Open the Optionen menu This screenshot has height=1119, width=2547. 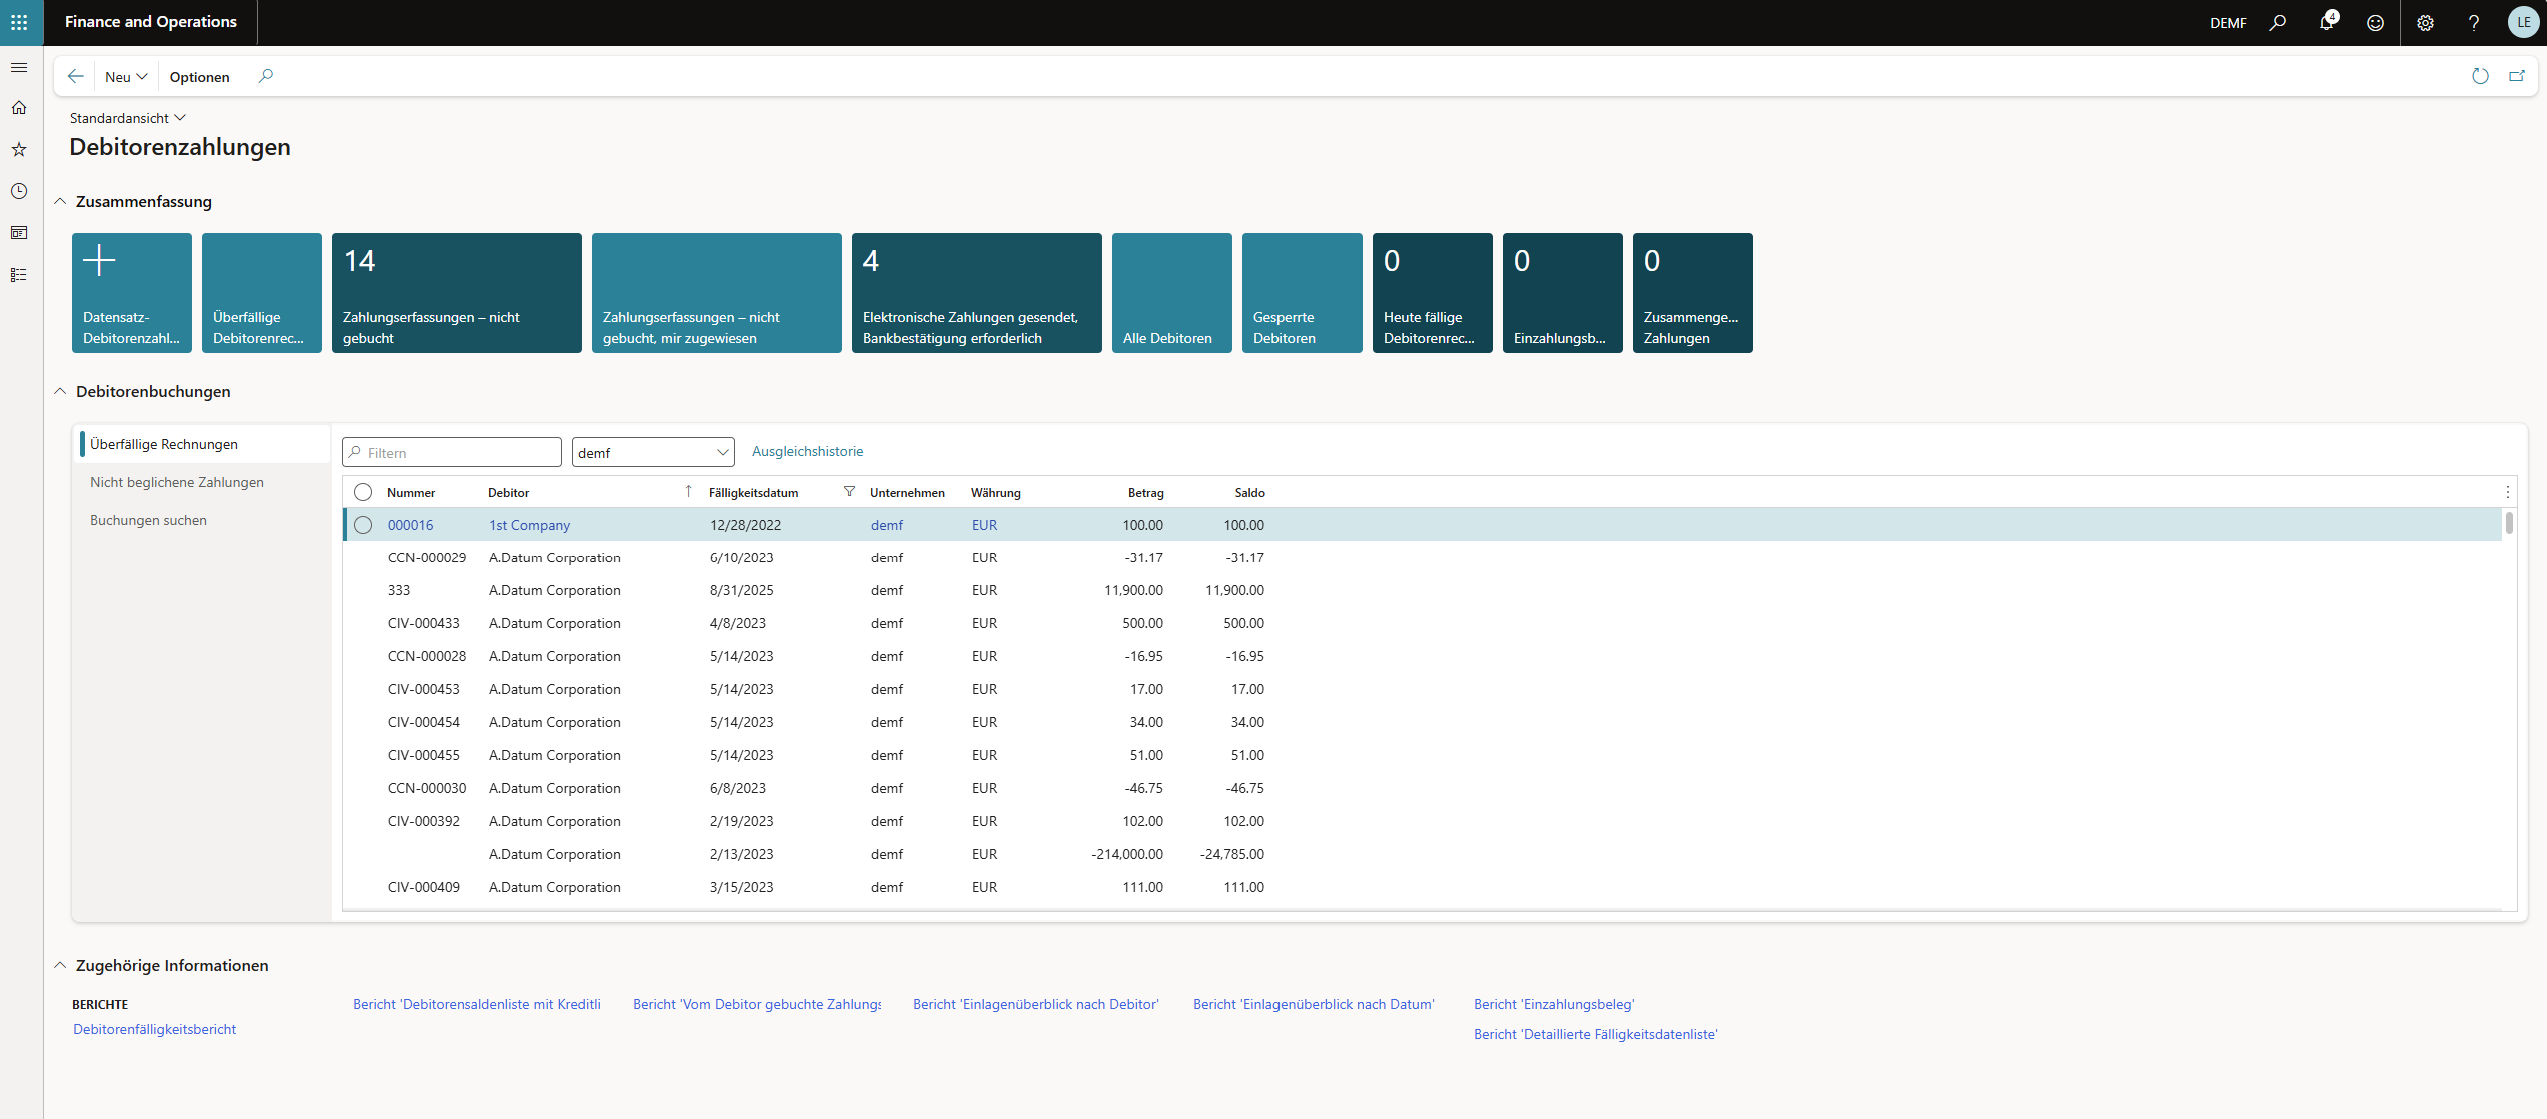(x=199, y=77)
